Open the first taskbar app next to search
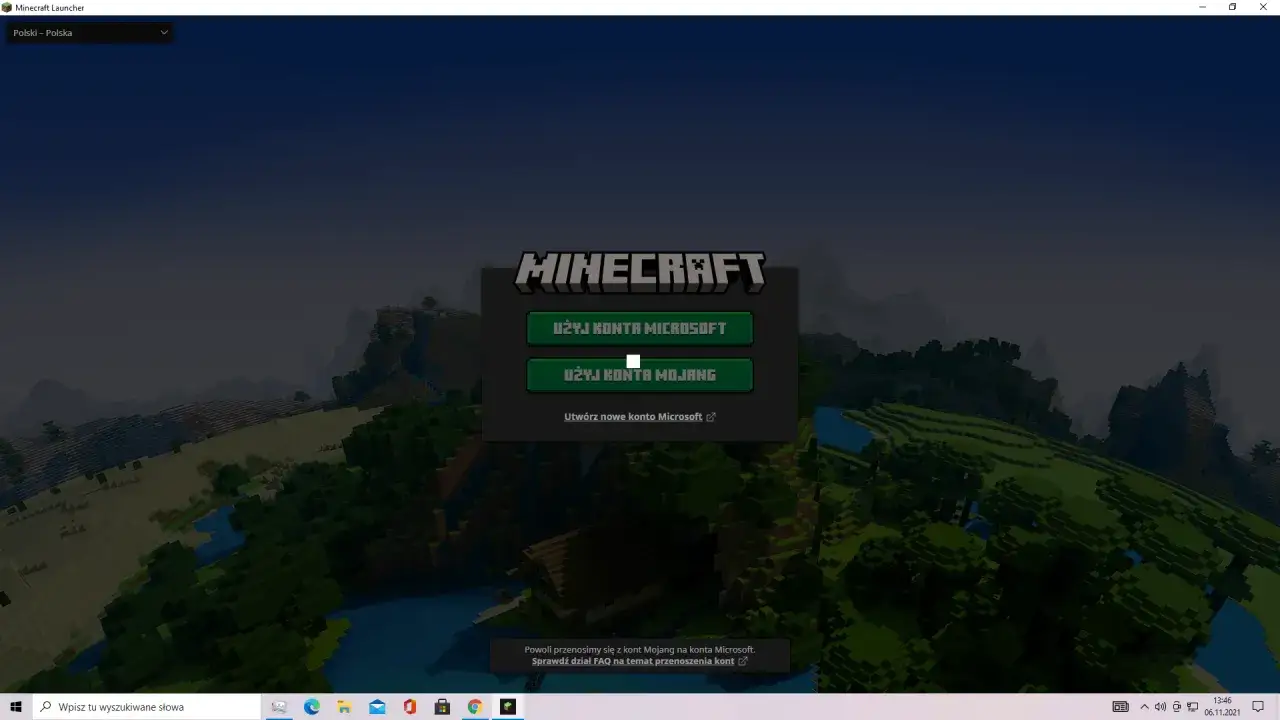Screen dimensions: 1280x720 pyautogui.click(x=279, y=707)
